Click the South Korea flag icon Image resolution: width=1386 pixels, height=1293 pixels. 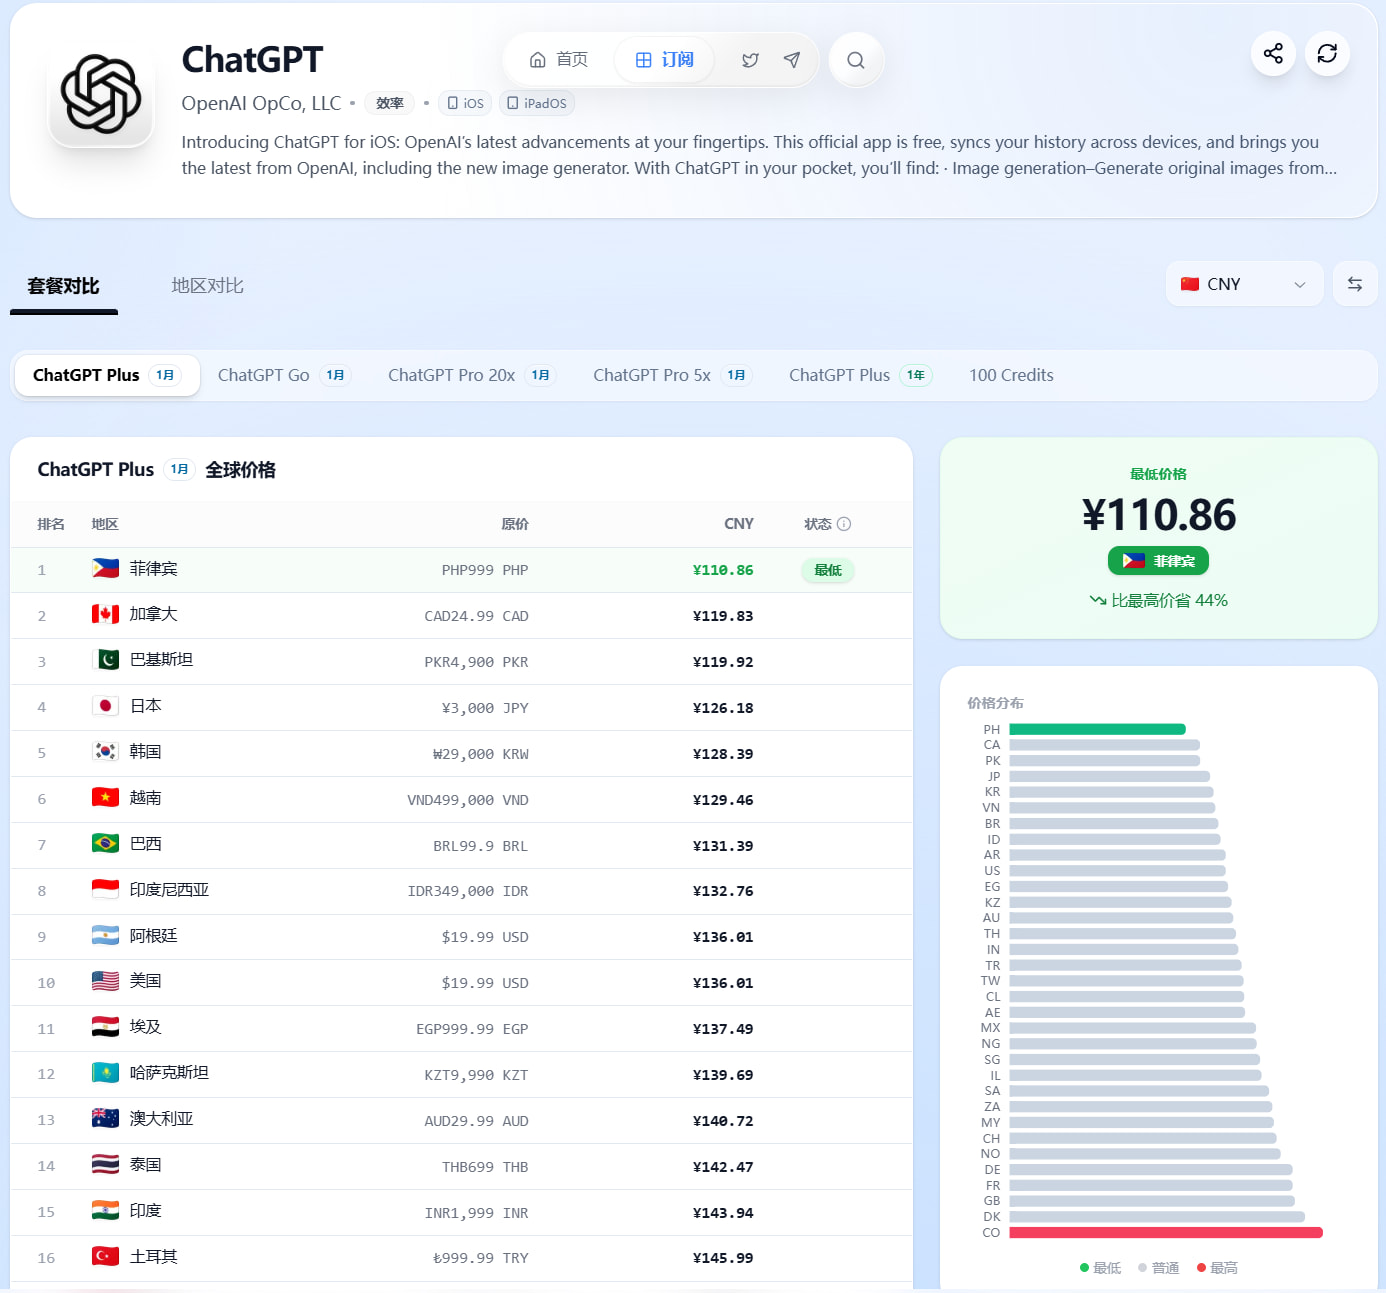pos(105,752)
